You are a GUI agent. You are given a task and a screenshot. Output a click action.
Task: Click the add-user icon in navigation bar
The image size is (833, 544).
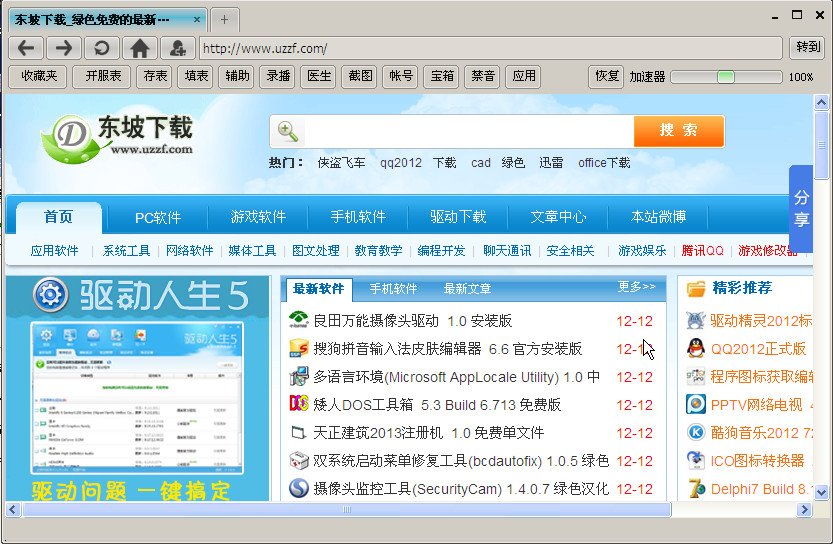tap(177, 48)
